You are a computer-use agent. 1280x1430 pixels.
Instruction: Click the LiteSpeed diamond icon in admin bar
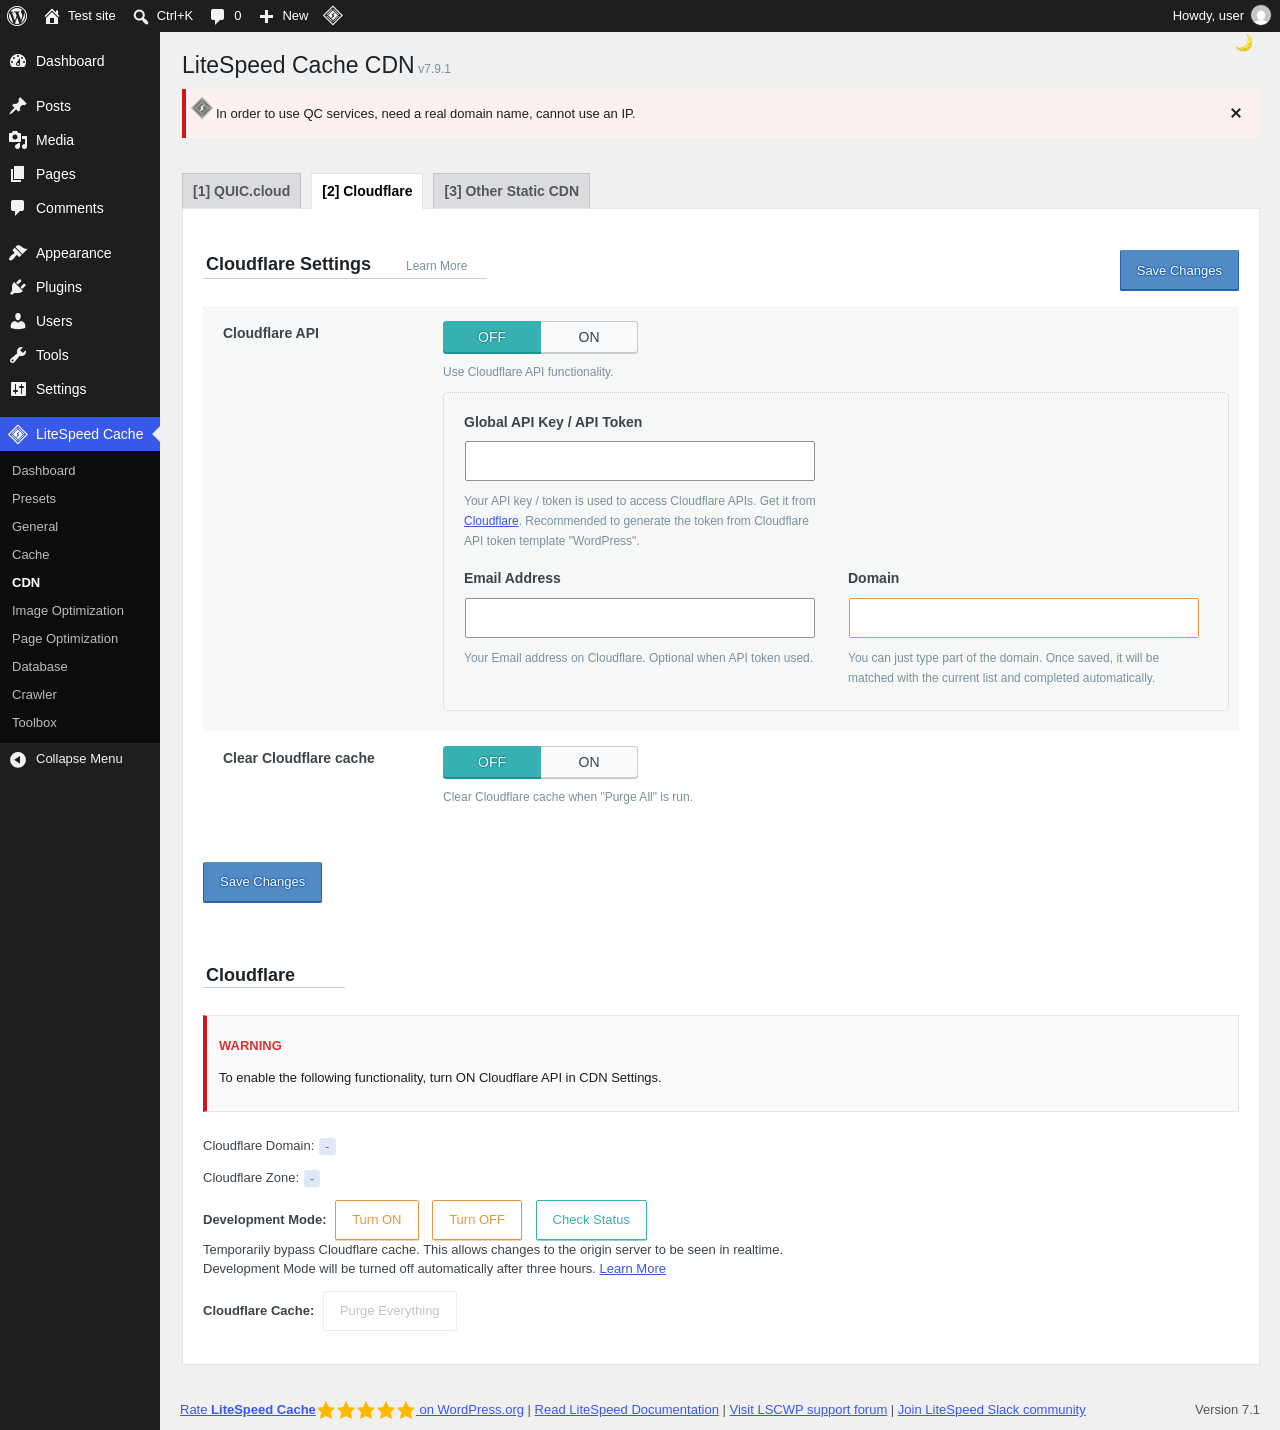tap(333, 15)
